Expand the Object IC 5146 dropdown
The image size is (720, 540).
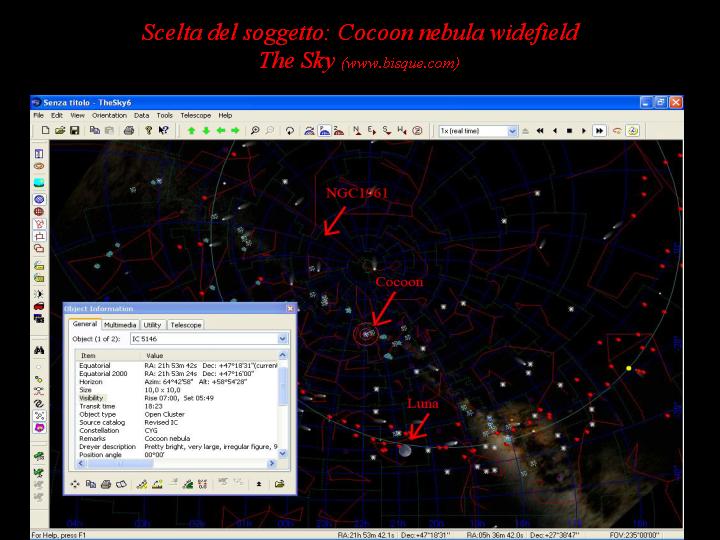coord(282,339)
